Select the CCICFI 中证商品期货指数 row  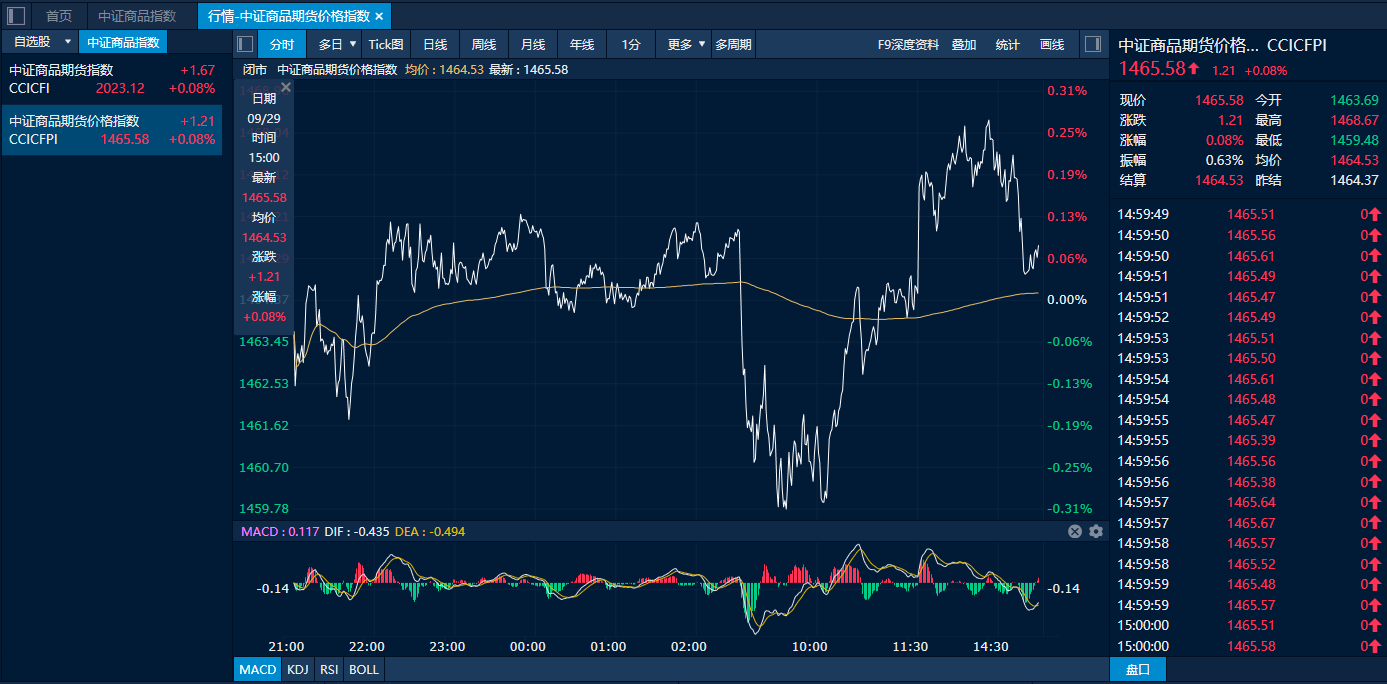pos(111,79)
